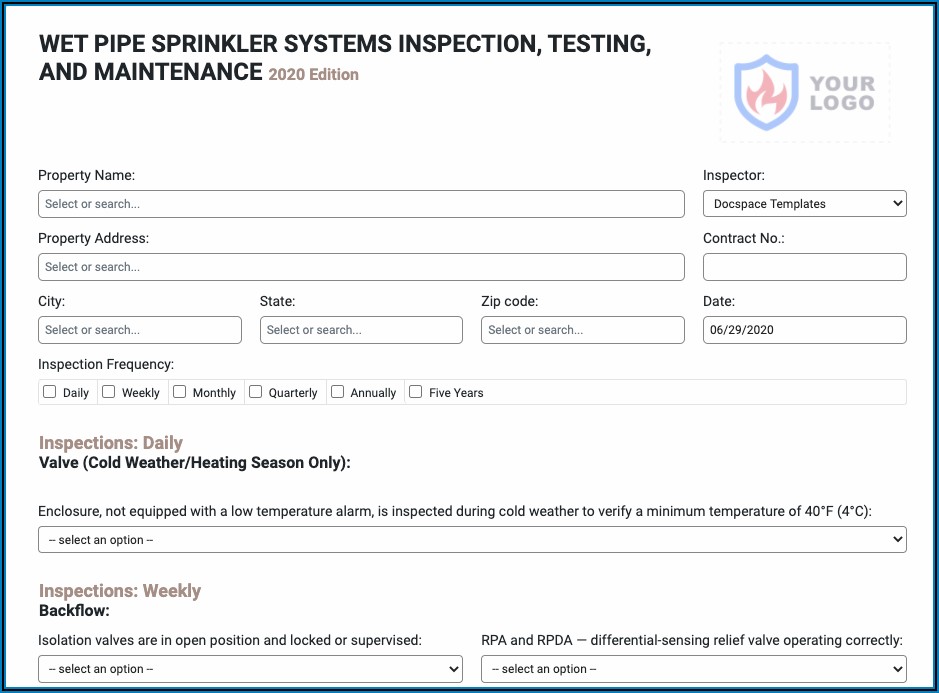
Task: Open RPA and RPDA relief valve dropdown
Action: [x=693, y=669]
